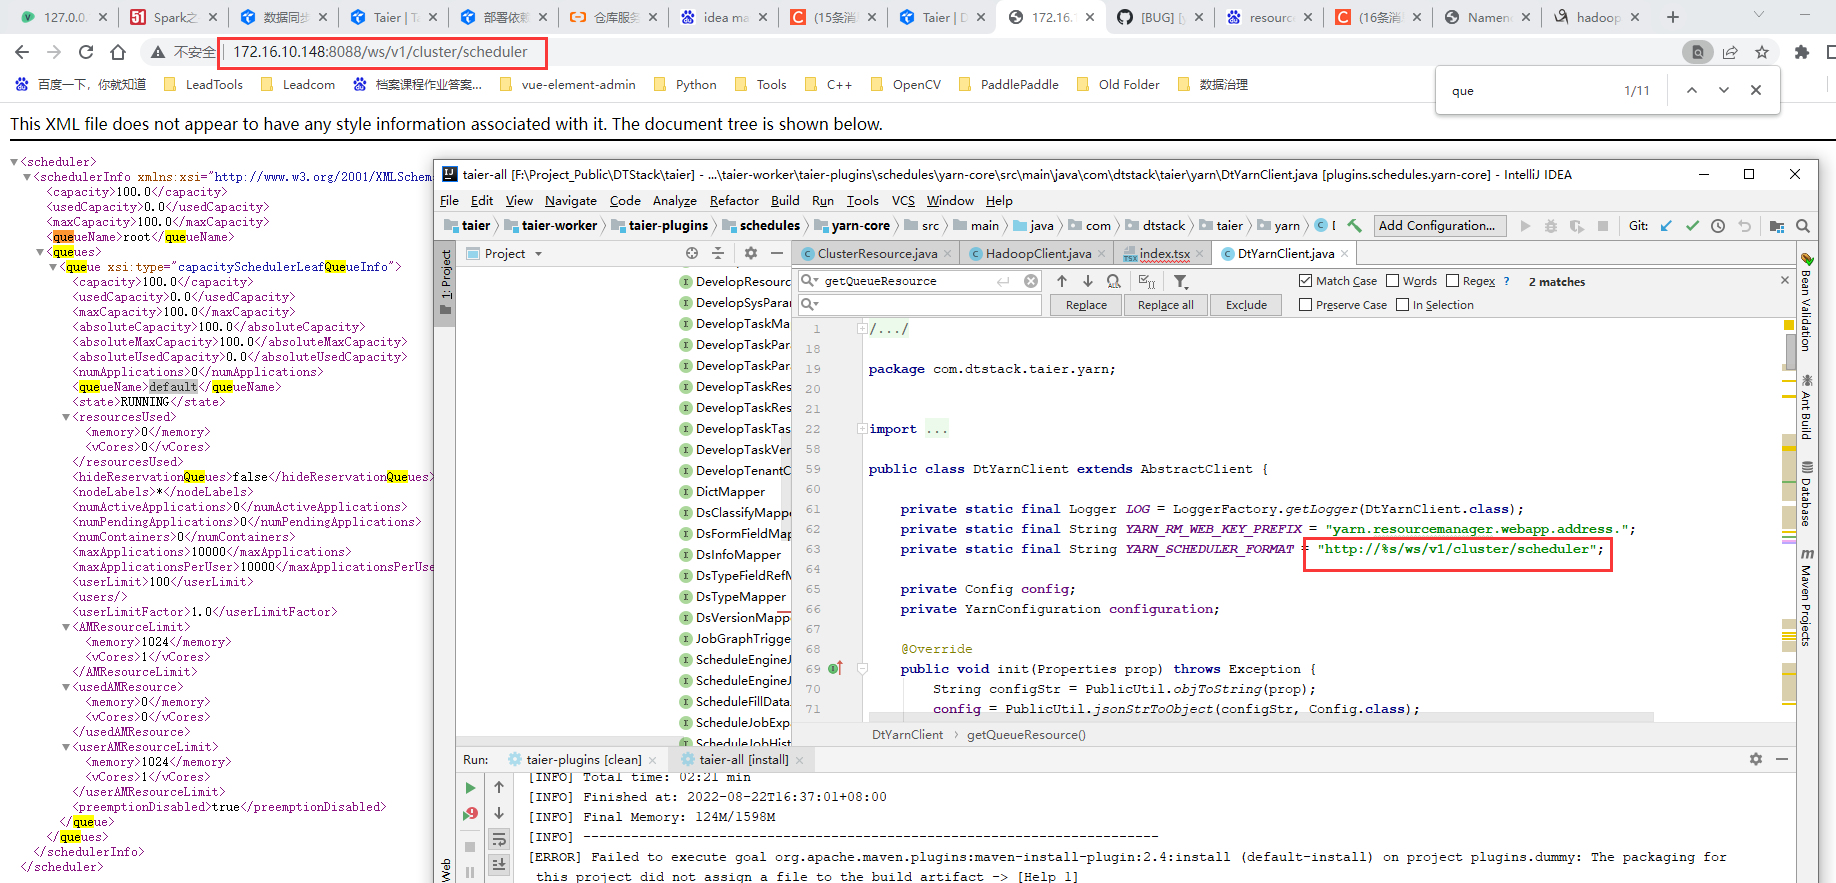The image size is (1836, 883).
Task: Collapse all in Project panel
Action: tap(718, 254)
